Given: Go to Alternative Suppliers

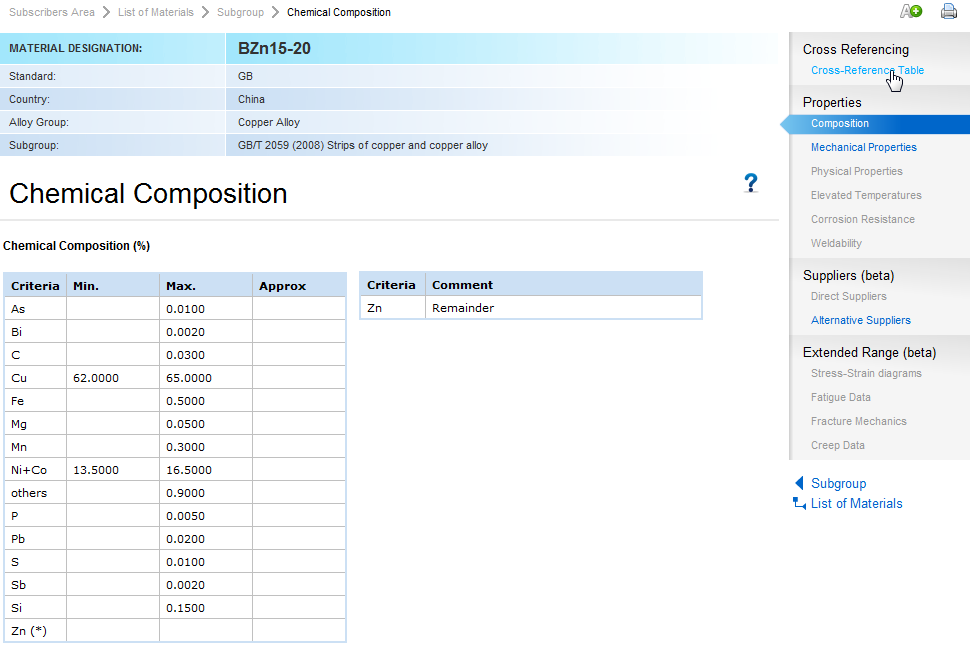Looking at the screenshot, I should pyautogui.click(x=860, y=320).
